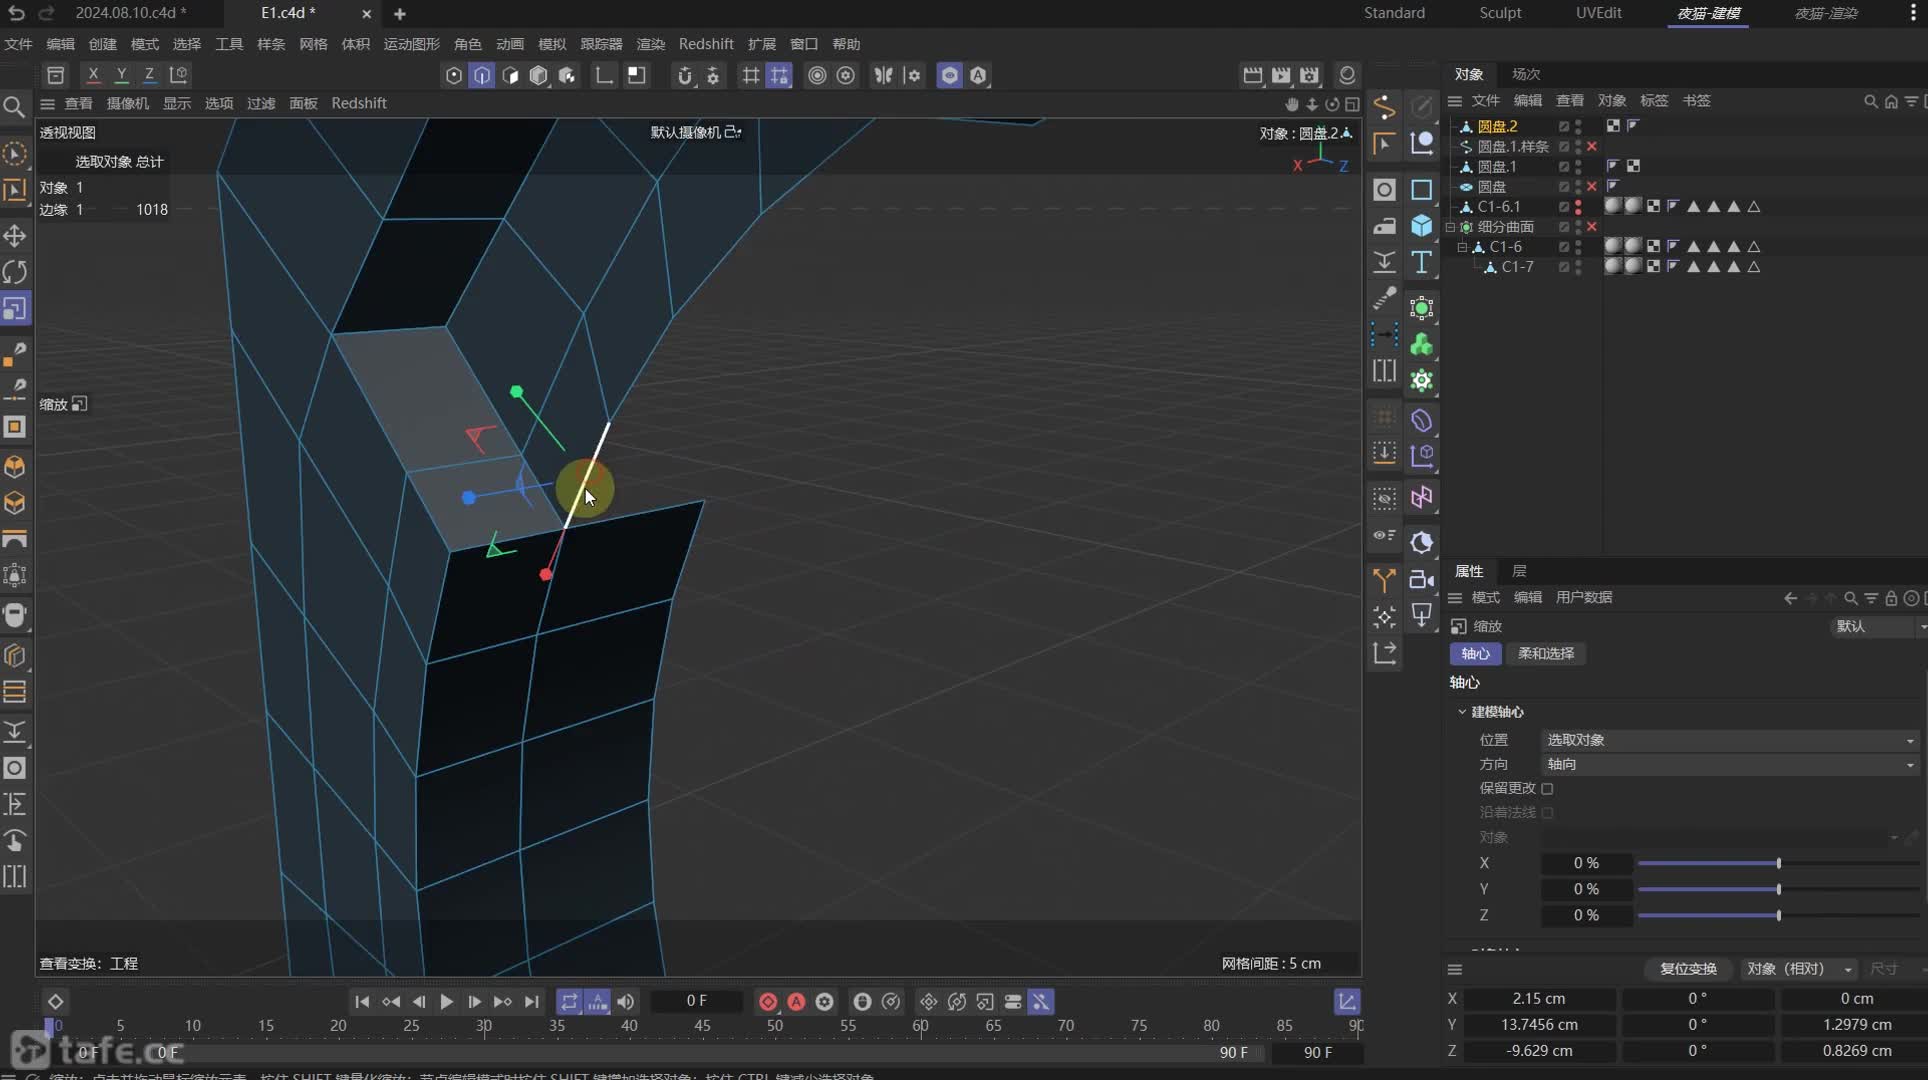Image resolution: width=1928 pixels, height=1080 pixels.
Task: Switch to Sculpt layout tab
Action: (x=1500, y=13)
